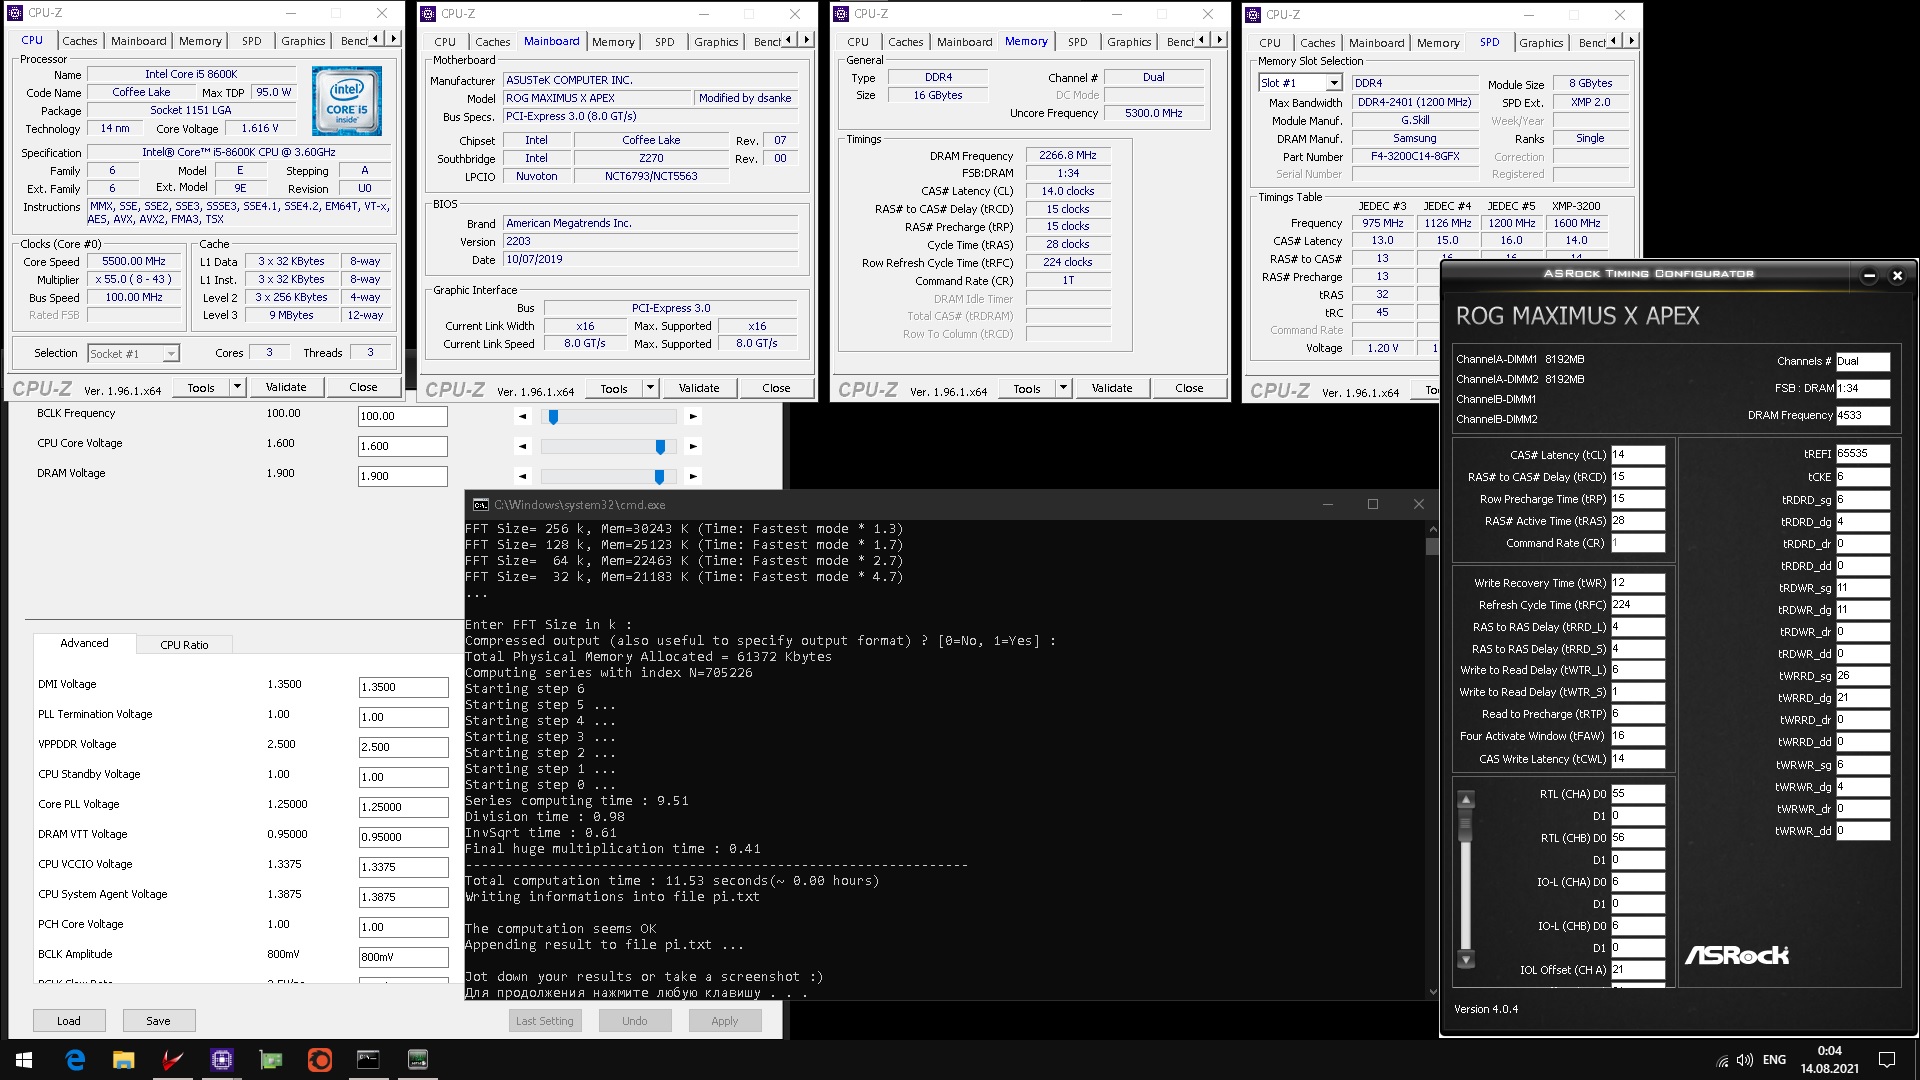Click the Save profile button
The height and width of the screenshot is (1080, 1920).
[158, 1021]
